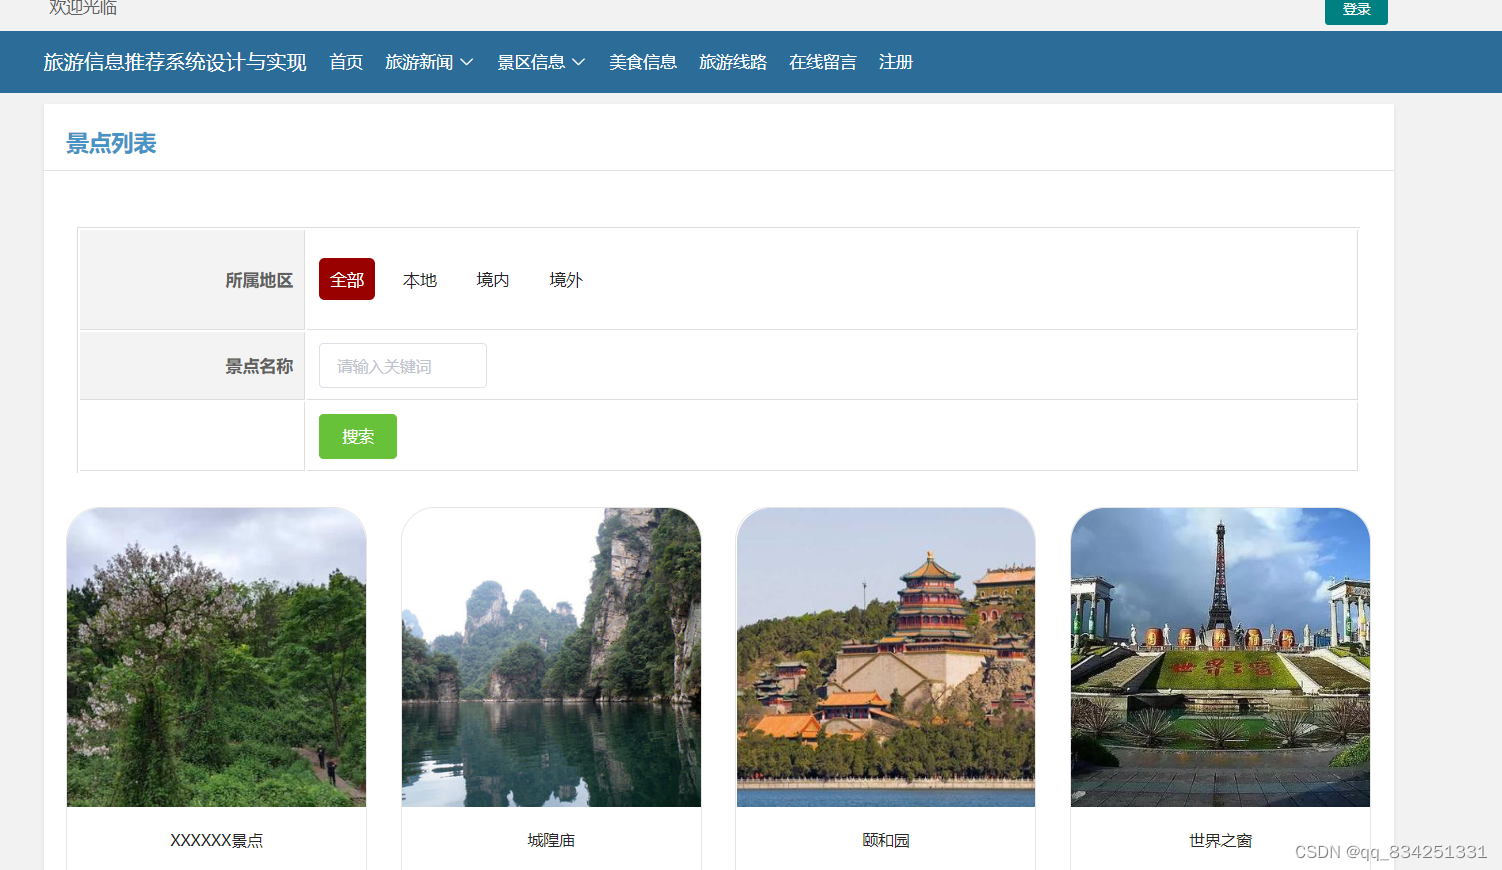Click the 世界之窗 title text
This screenshot has height=870, width=1502.
[x=1220, y=840]
